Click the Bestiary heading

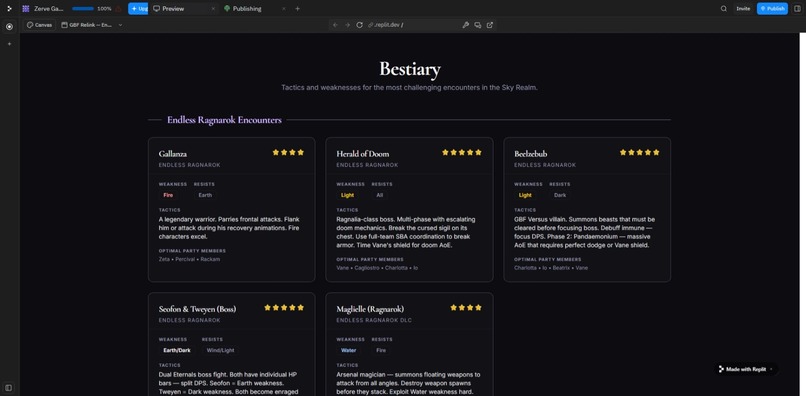410,69
